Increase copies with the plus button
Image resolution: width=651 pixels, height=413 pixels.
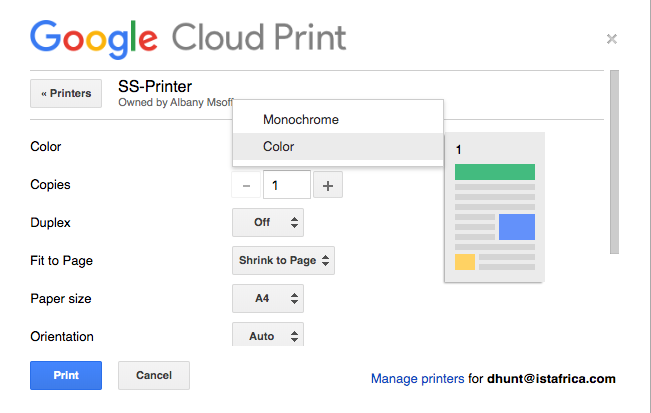(x=328, y=185)
